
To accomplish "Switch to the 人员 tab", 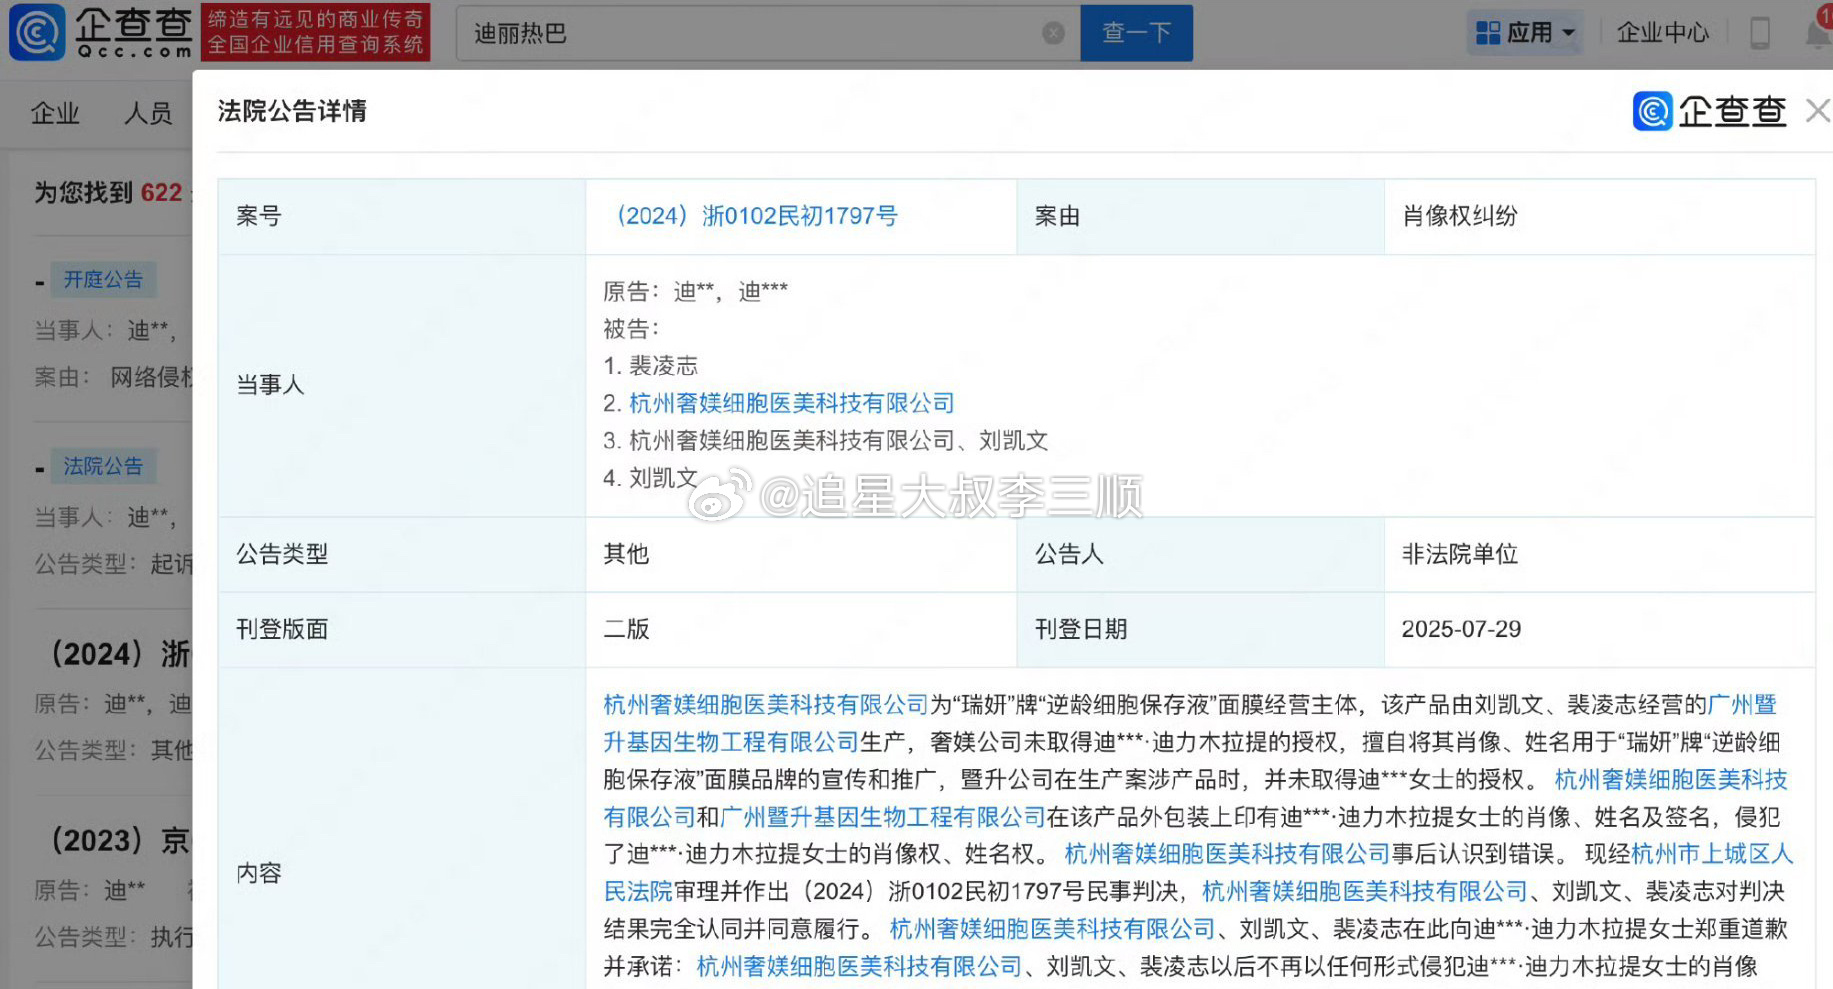I will [148, 113].
